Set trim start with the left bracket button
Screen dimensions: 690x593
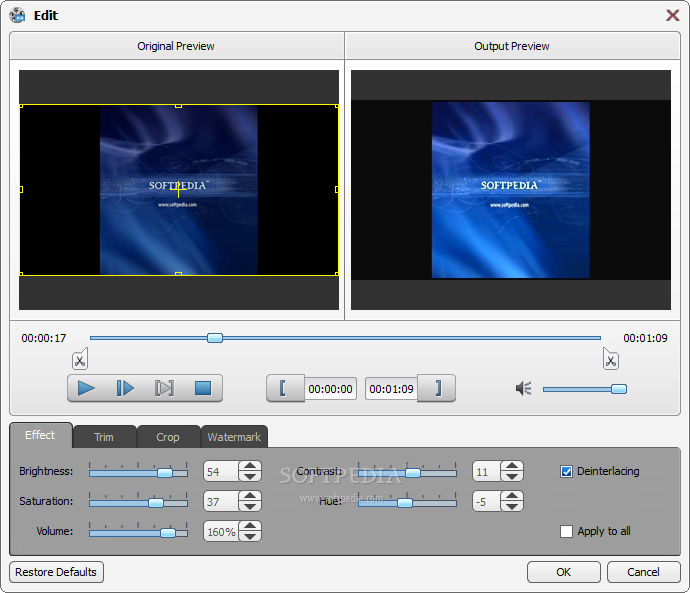pos(284,388)
